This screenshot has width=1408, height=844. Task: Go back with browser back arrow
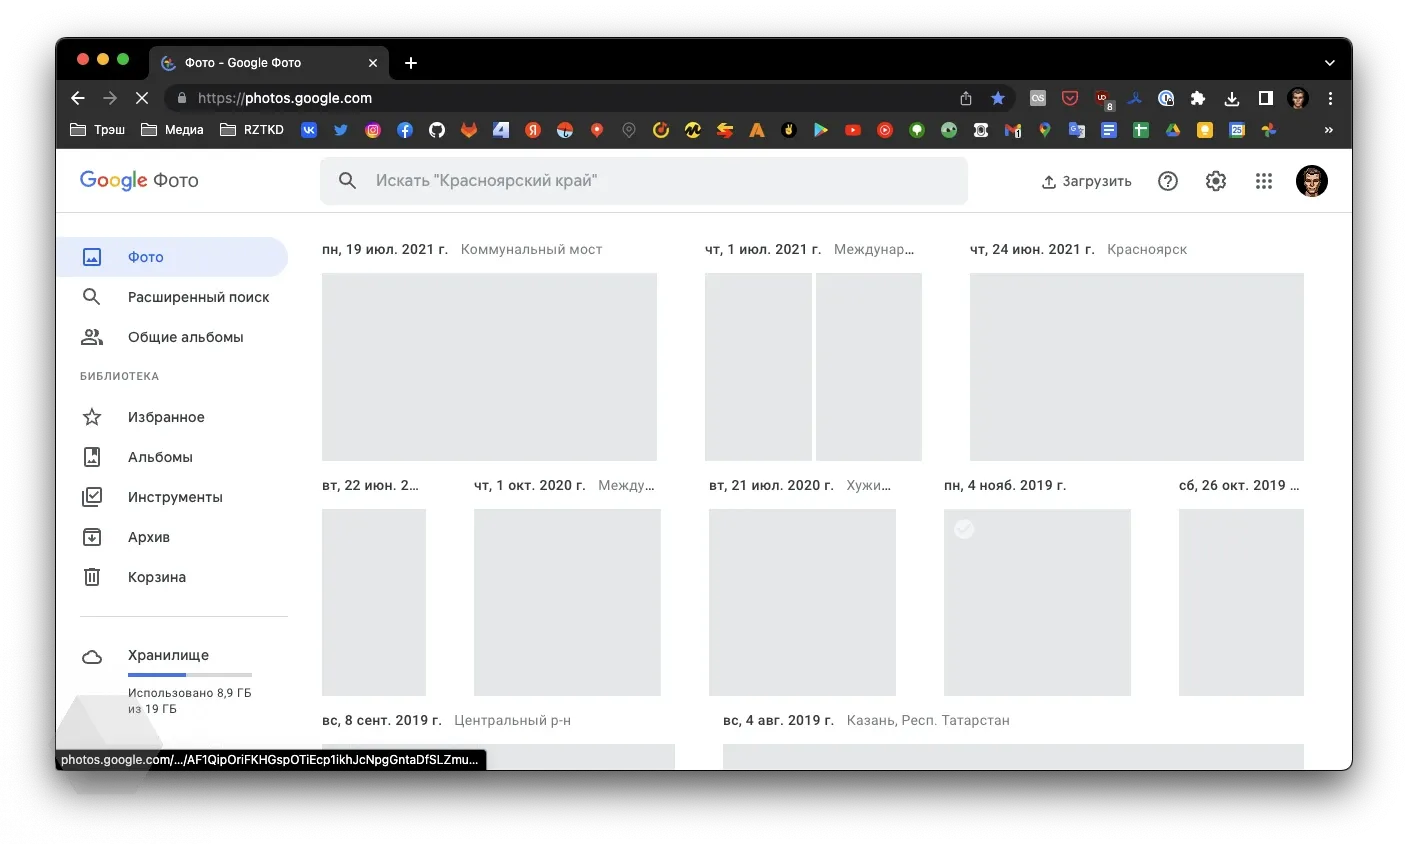pos(78,98)
